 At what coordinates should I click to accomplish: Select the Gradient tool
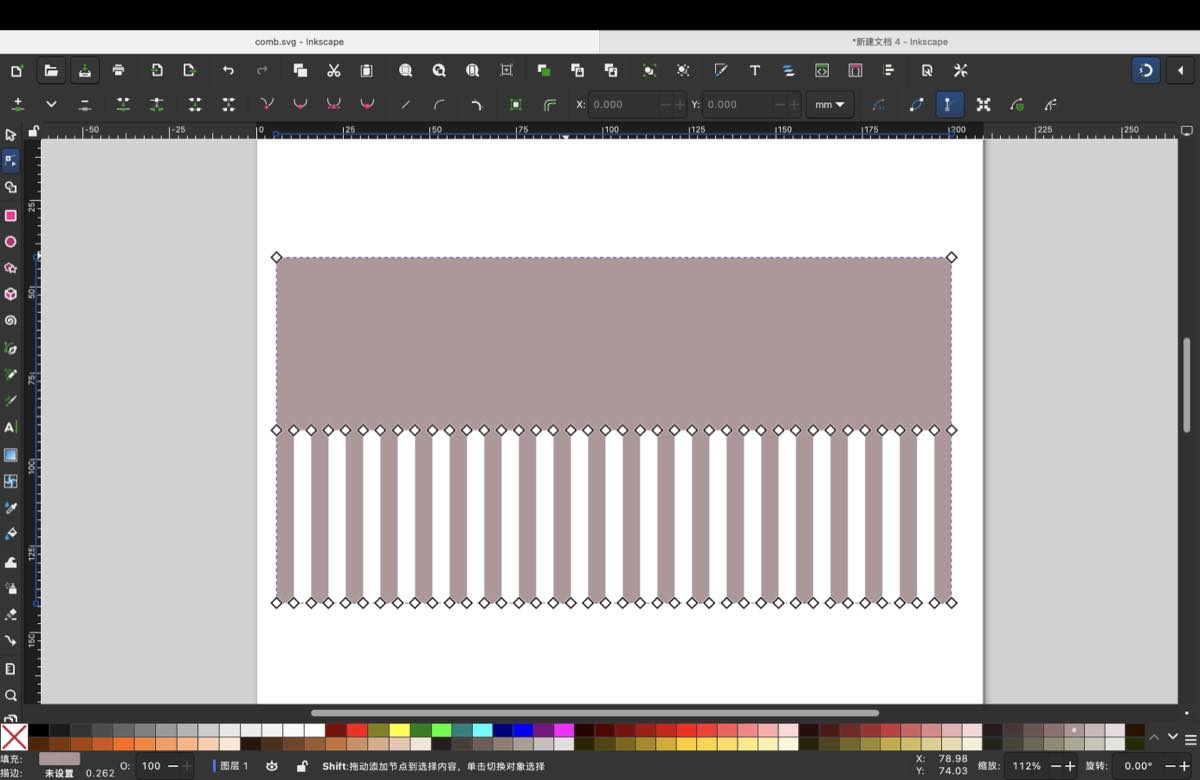click(x=11, y=454)
